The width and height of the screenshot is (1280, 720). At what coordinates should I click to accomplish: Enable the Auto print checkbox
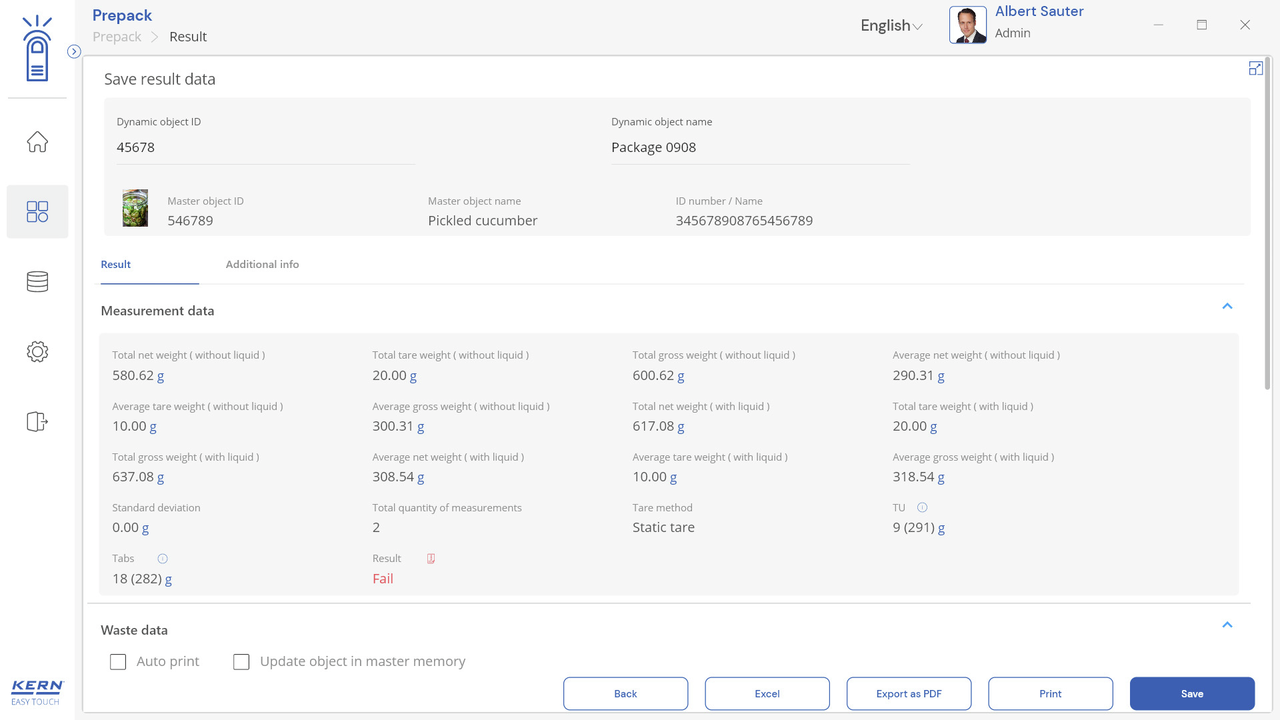point(118,662)
